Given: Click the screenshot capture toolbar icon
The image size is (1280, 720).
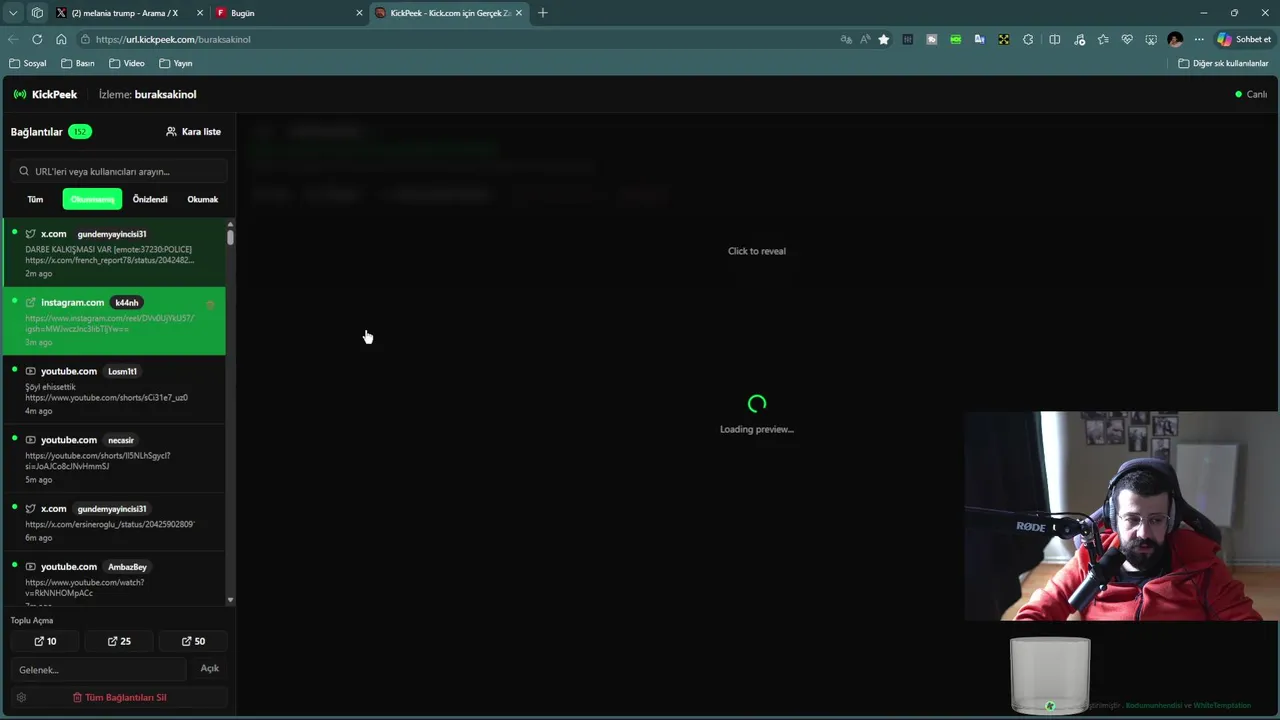Looking at the screenshot, I should pos(1151,39).
